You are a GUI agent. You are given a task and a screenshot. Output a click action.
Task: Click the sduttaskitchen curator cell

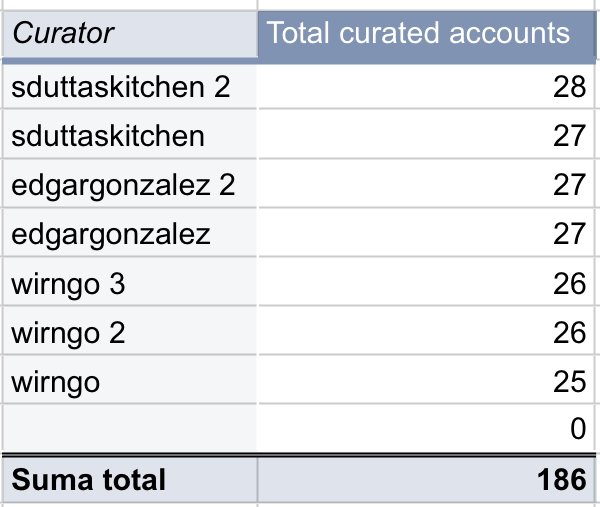(130, 134)
